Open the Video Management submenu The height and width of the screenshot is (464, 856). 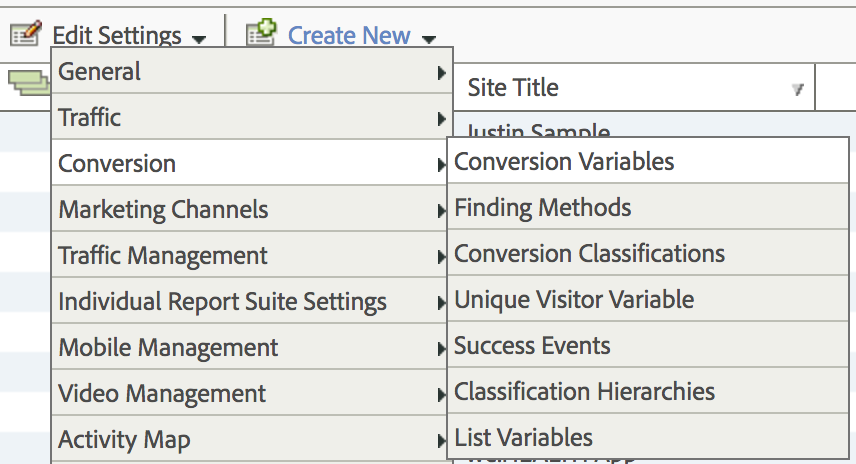point(250,394)
